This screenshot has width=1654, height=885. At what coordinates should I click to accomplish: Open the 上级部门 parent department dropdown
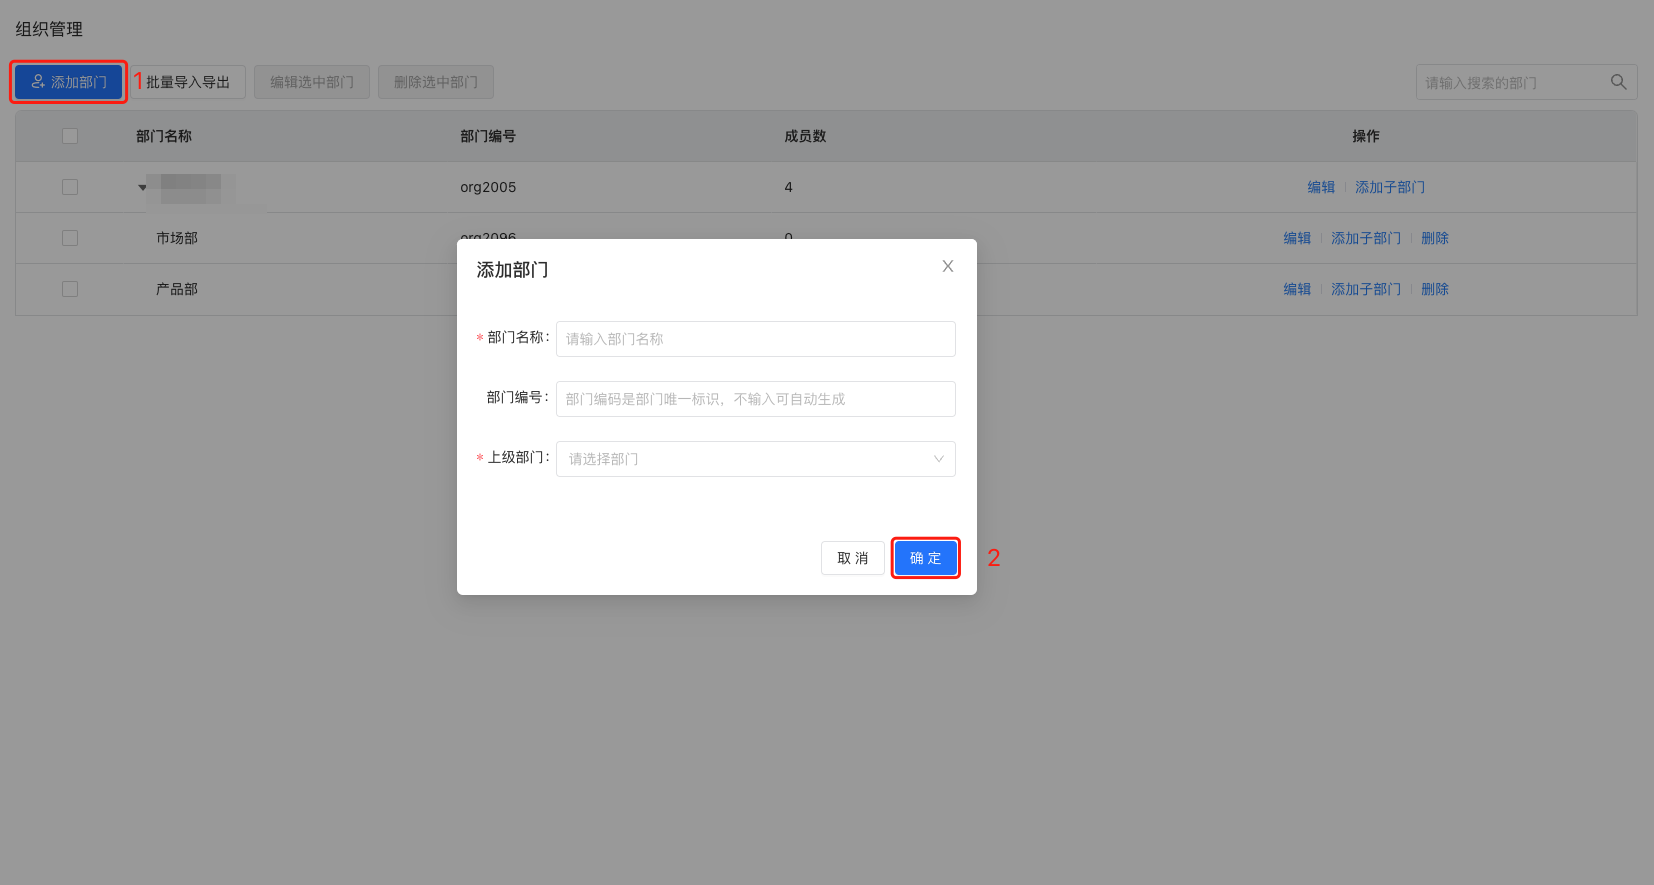755,459
